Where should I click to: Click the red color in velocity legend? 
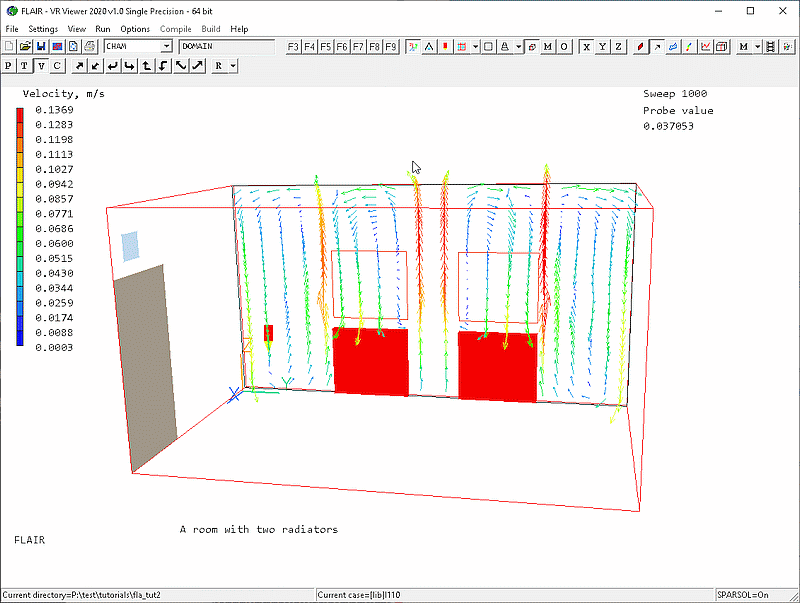click(x=21, y=112)
